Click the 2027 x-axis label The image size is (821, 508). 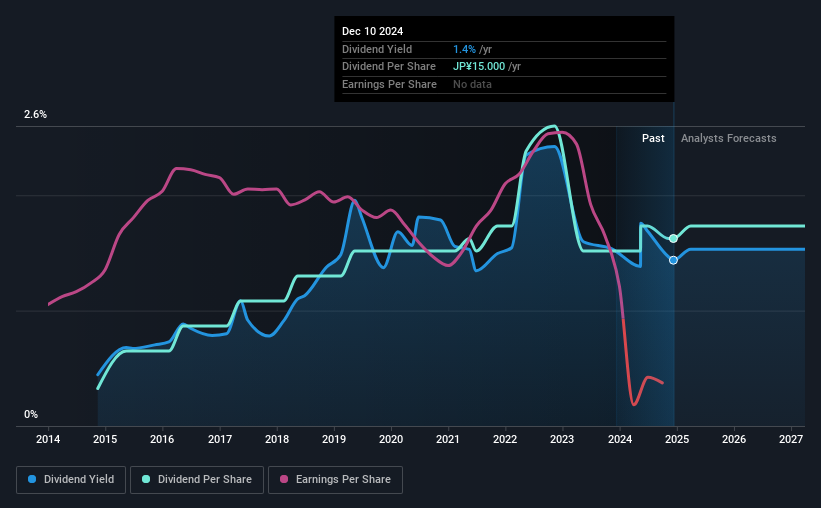click(x=791, y=439)
